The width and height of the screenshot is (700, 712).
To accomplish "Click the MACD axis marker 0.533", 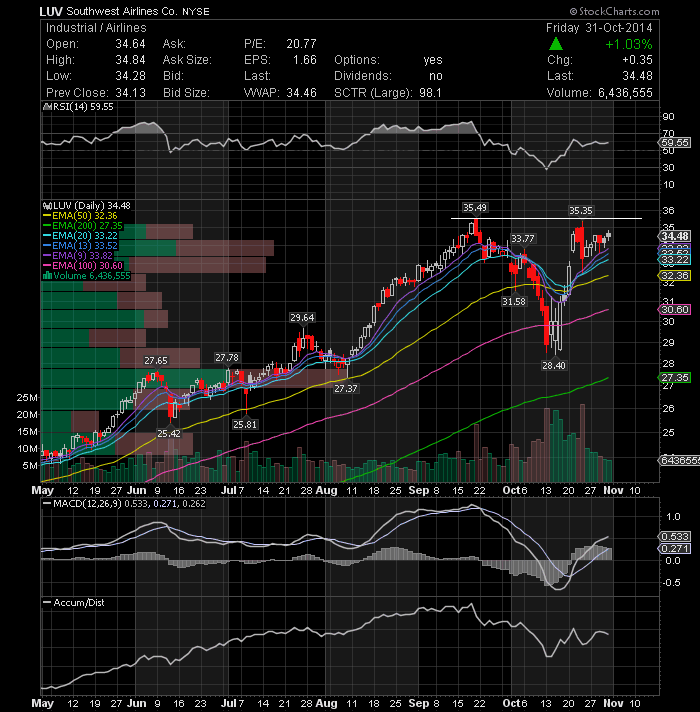I will pyautogui.click(x=675, y=537).
